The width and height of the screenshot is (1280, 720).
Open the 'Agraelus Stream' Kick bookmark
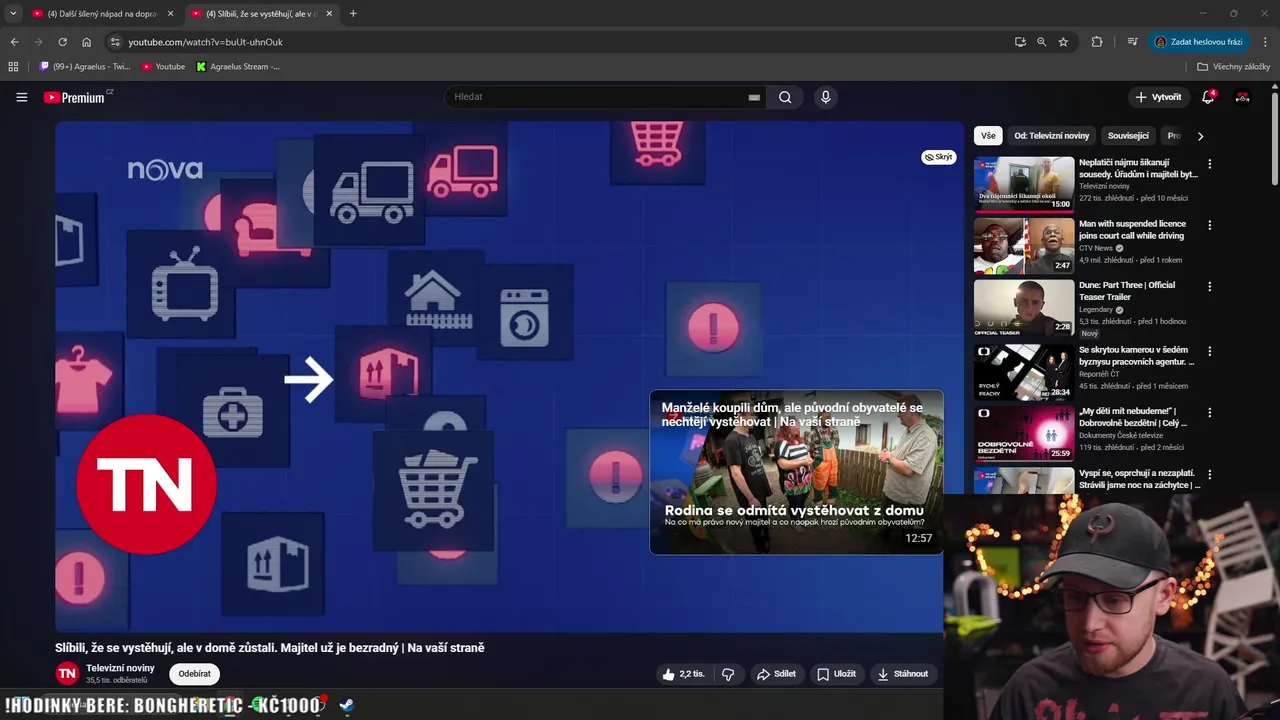click(238, 67)
